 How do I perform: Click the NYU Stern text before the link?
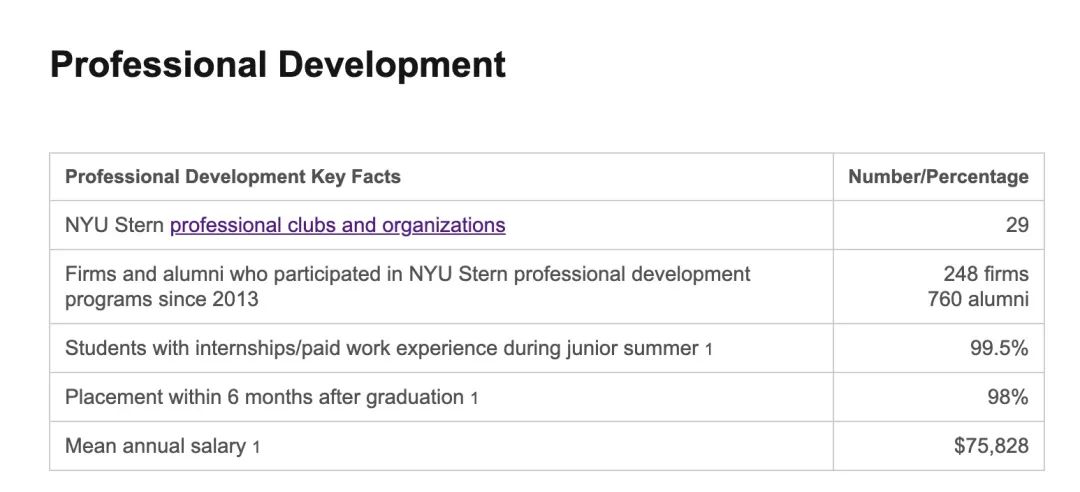coord(114,225)
